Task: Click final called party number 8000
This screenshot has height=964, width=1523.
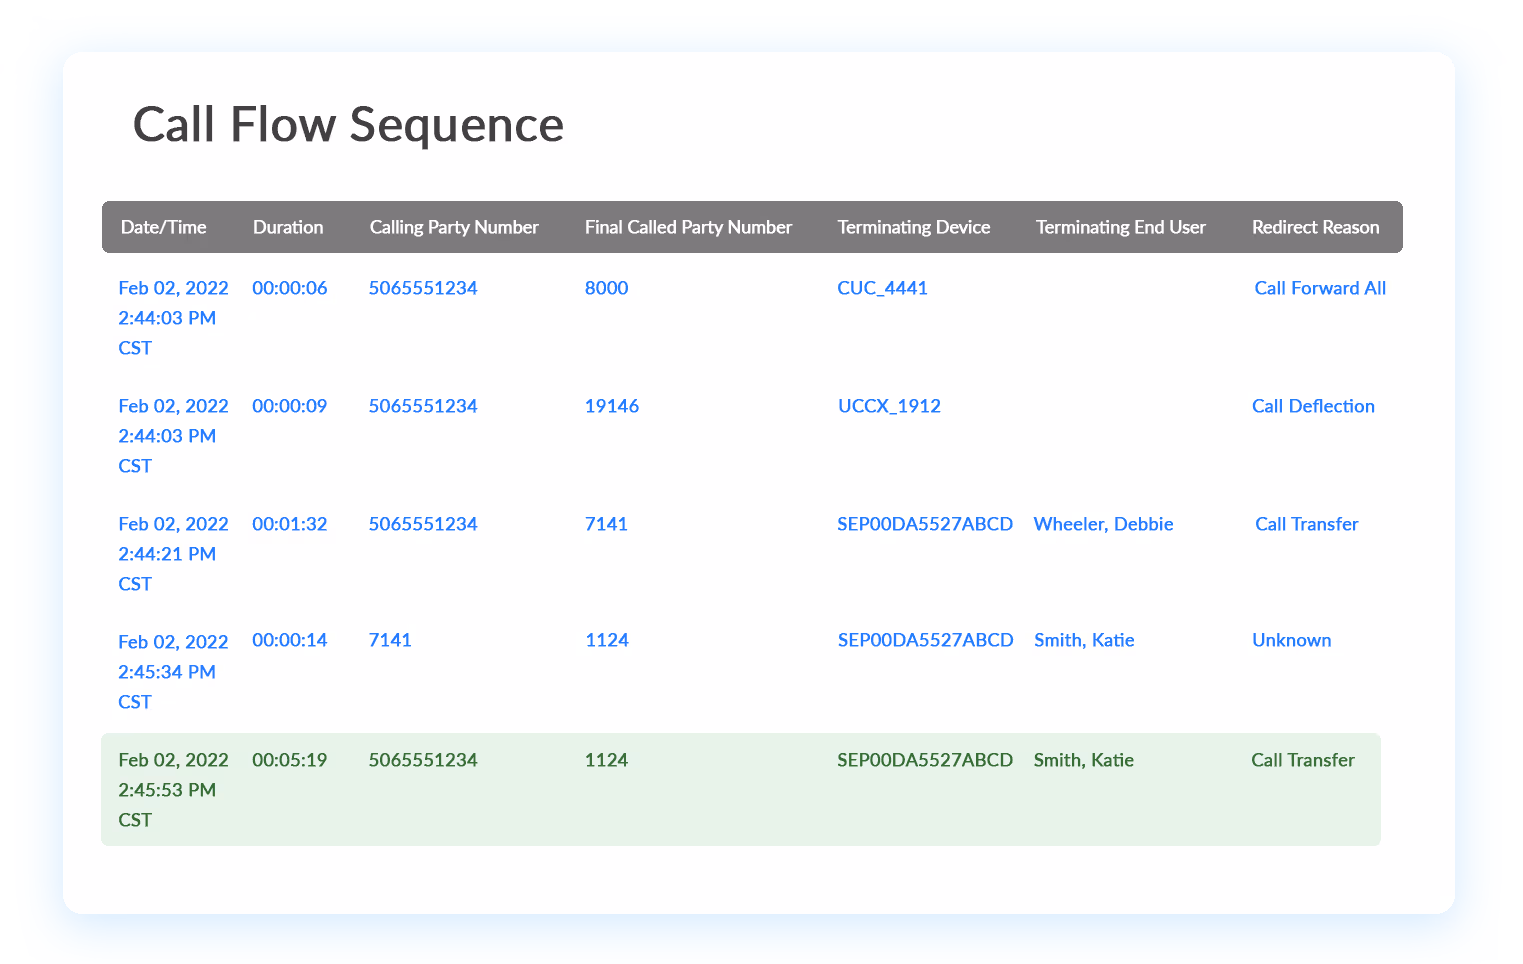Action: click(606, 288)
